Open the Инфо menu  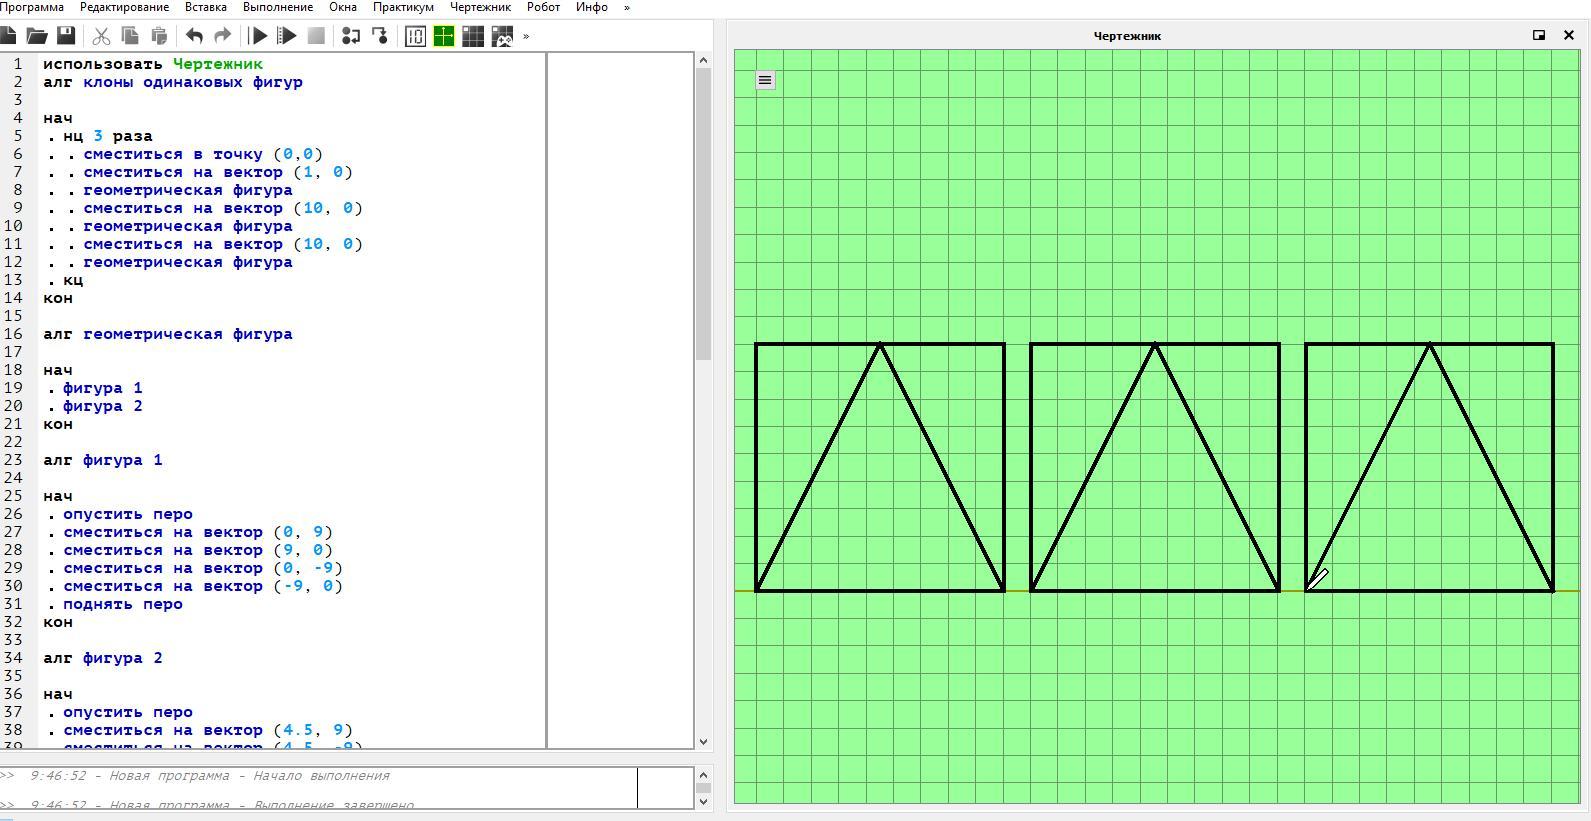click(x=592, y=7)
